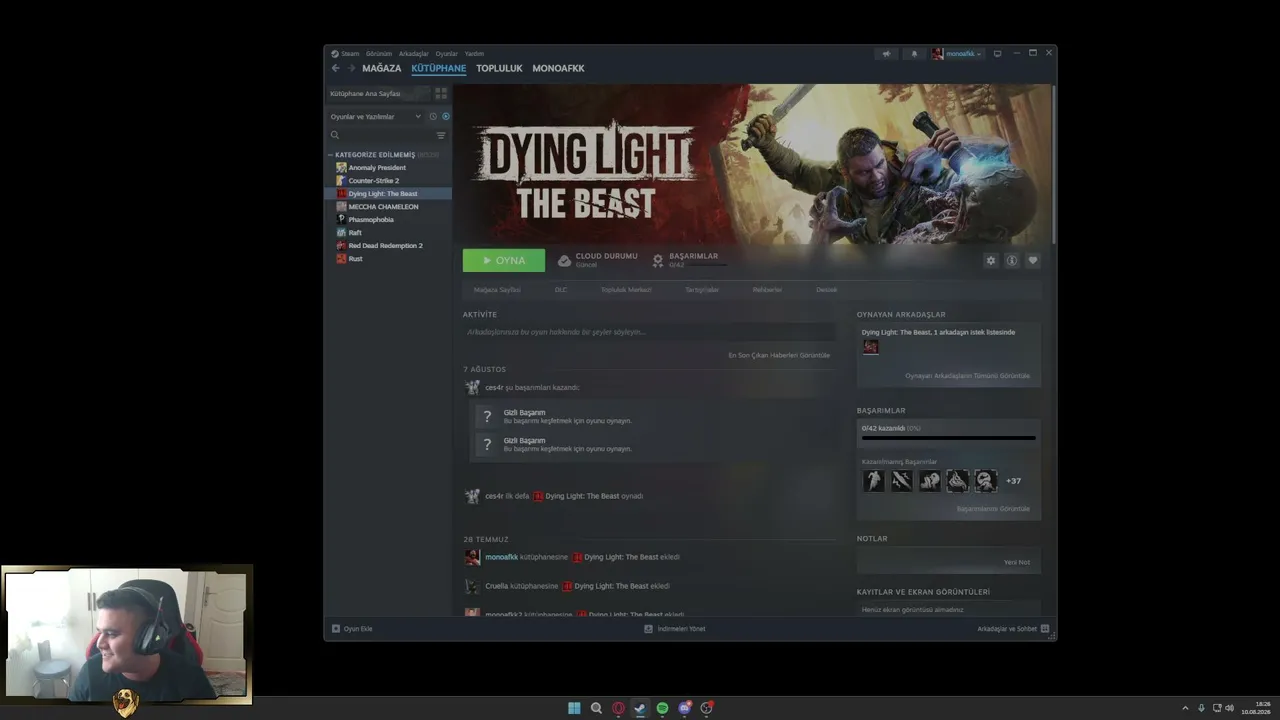The width and height of the screenshot is (1280, 720).
Task: Show game info icon
Action: (1012, 260)
